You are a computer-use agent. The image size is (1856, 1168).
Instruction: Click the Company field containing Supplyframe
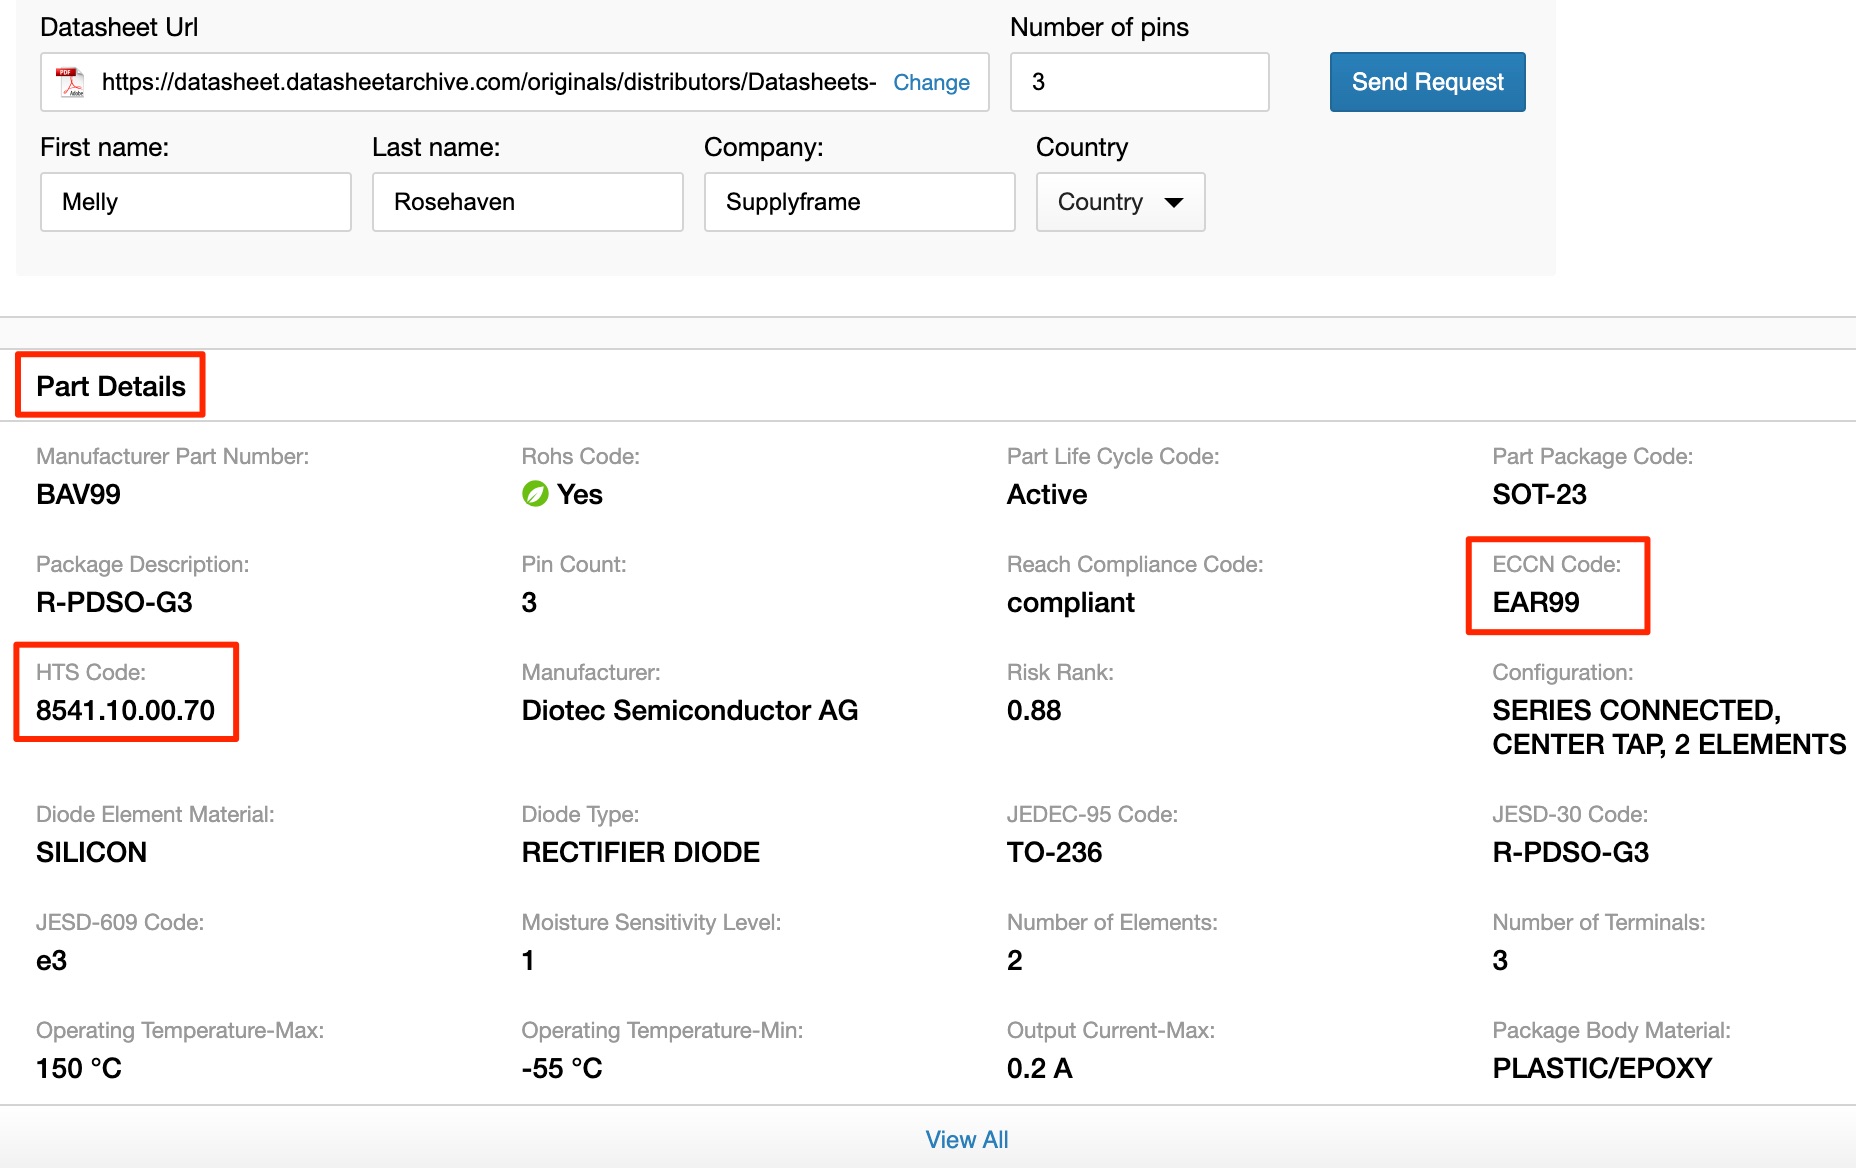tap(860, 202)
